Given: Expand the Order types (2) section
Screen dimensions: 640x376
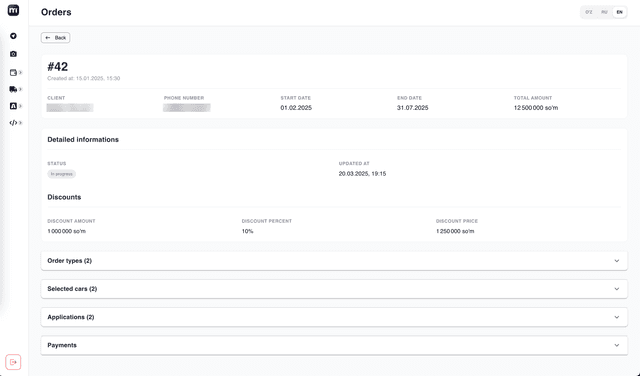Looking at the screenshot, I should [334, 260].
